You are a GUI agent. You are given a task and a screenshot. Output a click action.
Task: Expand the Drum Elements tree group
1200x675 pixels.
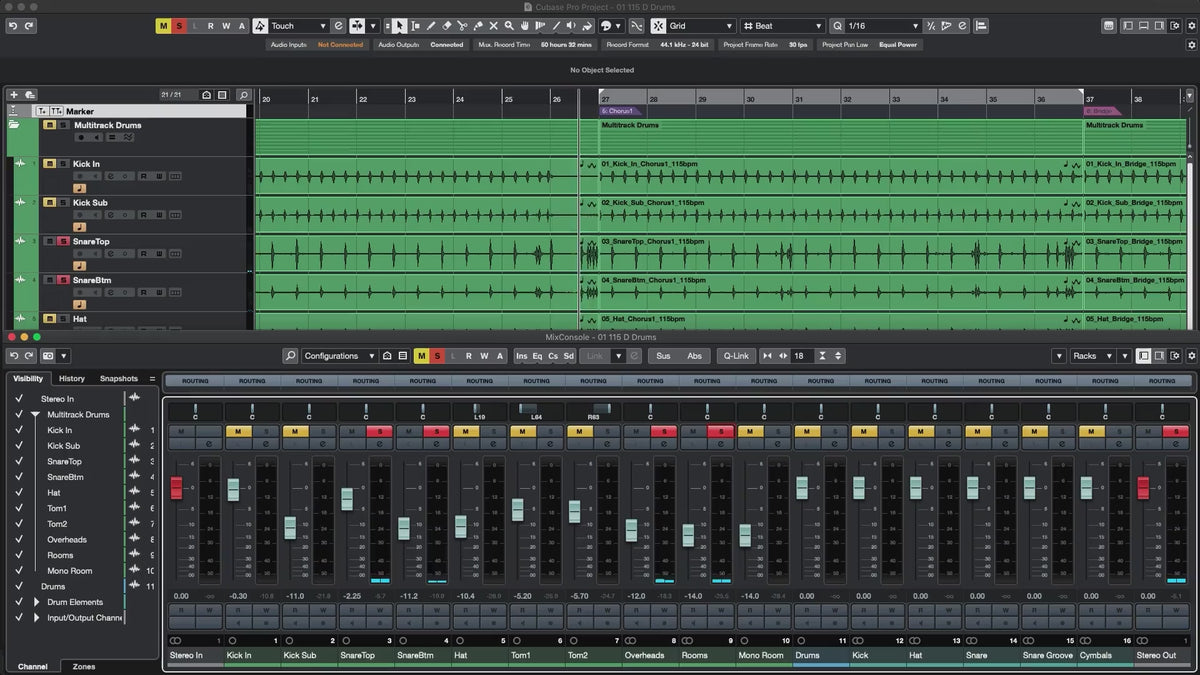pyautogui.click(x=37, y=602)
